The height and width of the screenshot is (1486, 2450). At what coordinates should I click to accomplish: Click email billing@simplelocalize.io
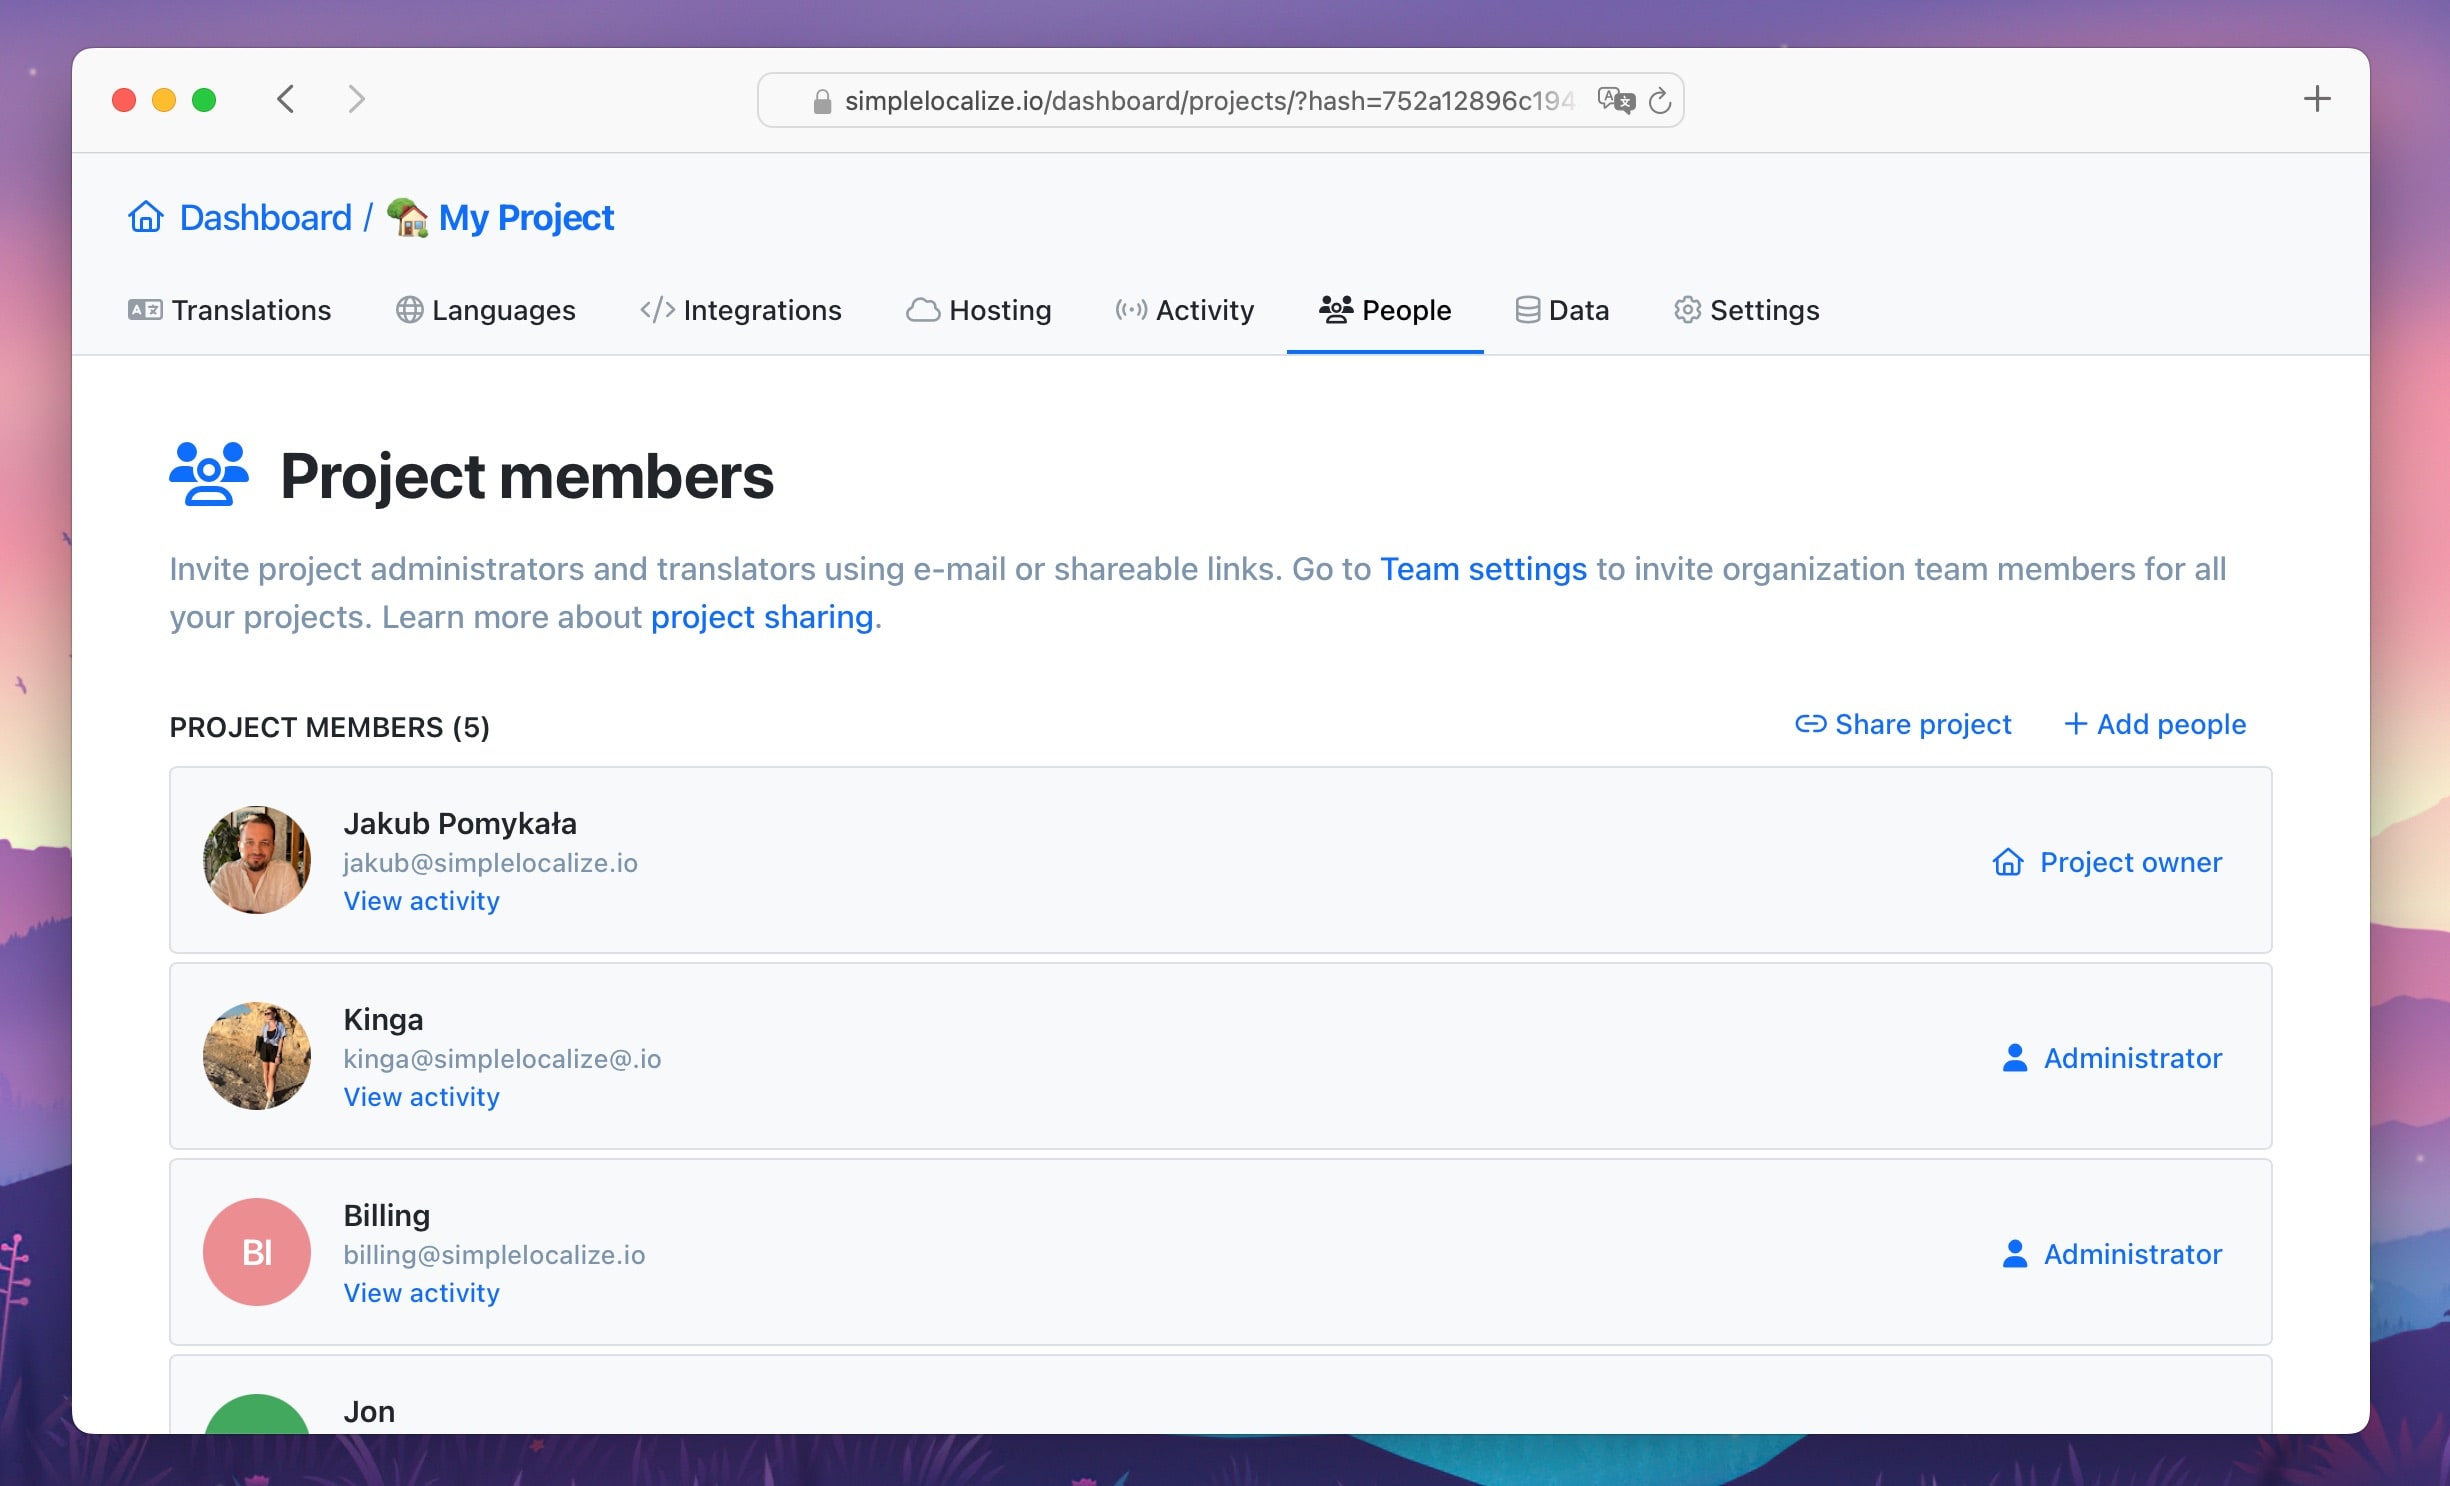pyautogui.click(x=494, y=1255)
